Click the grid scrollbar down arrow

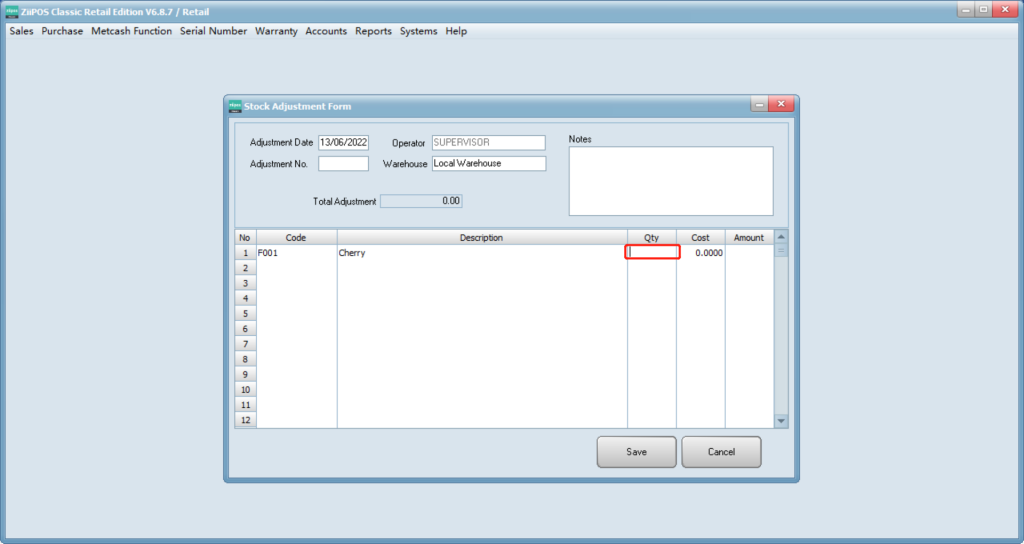781,421
